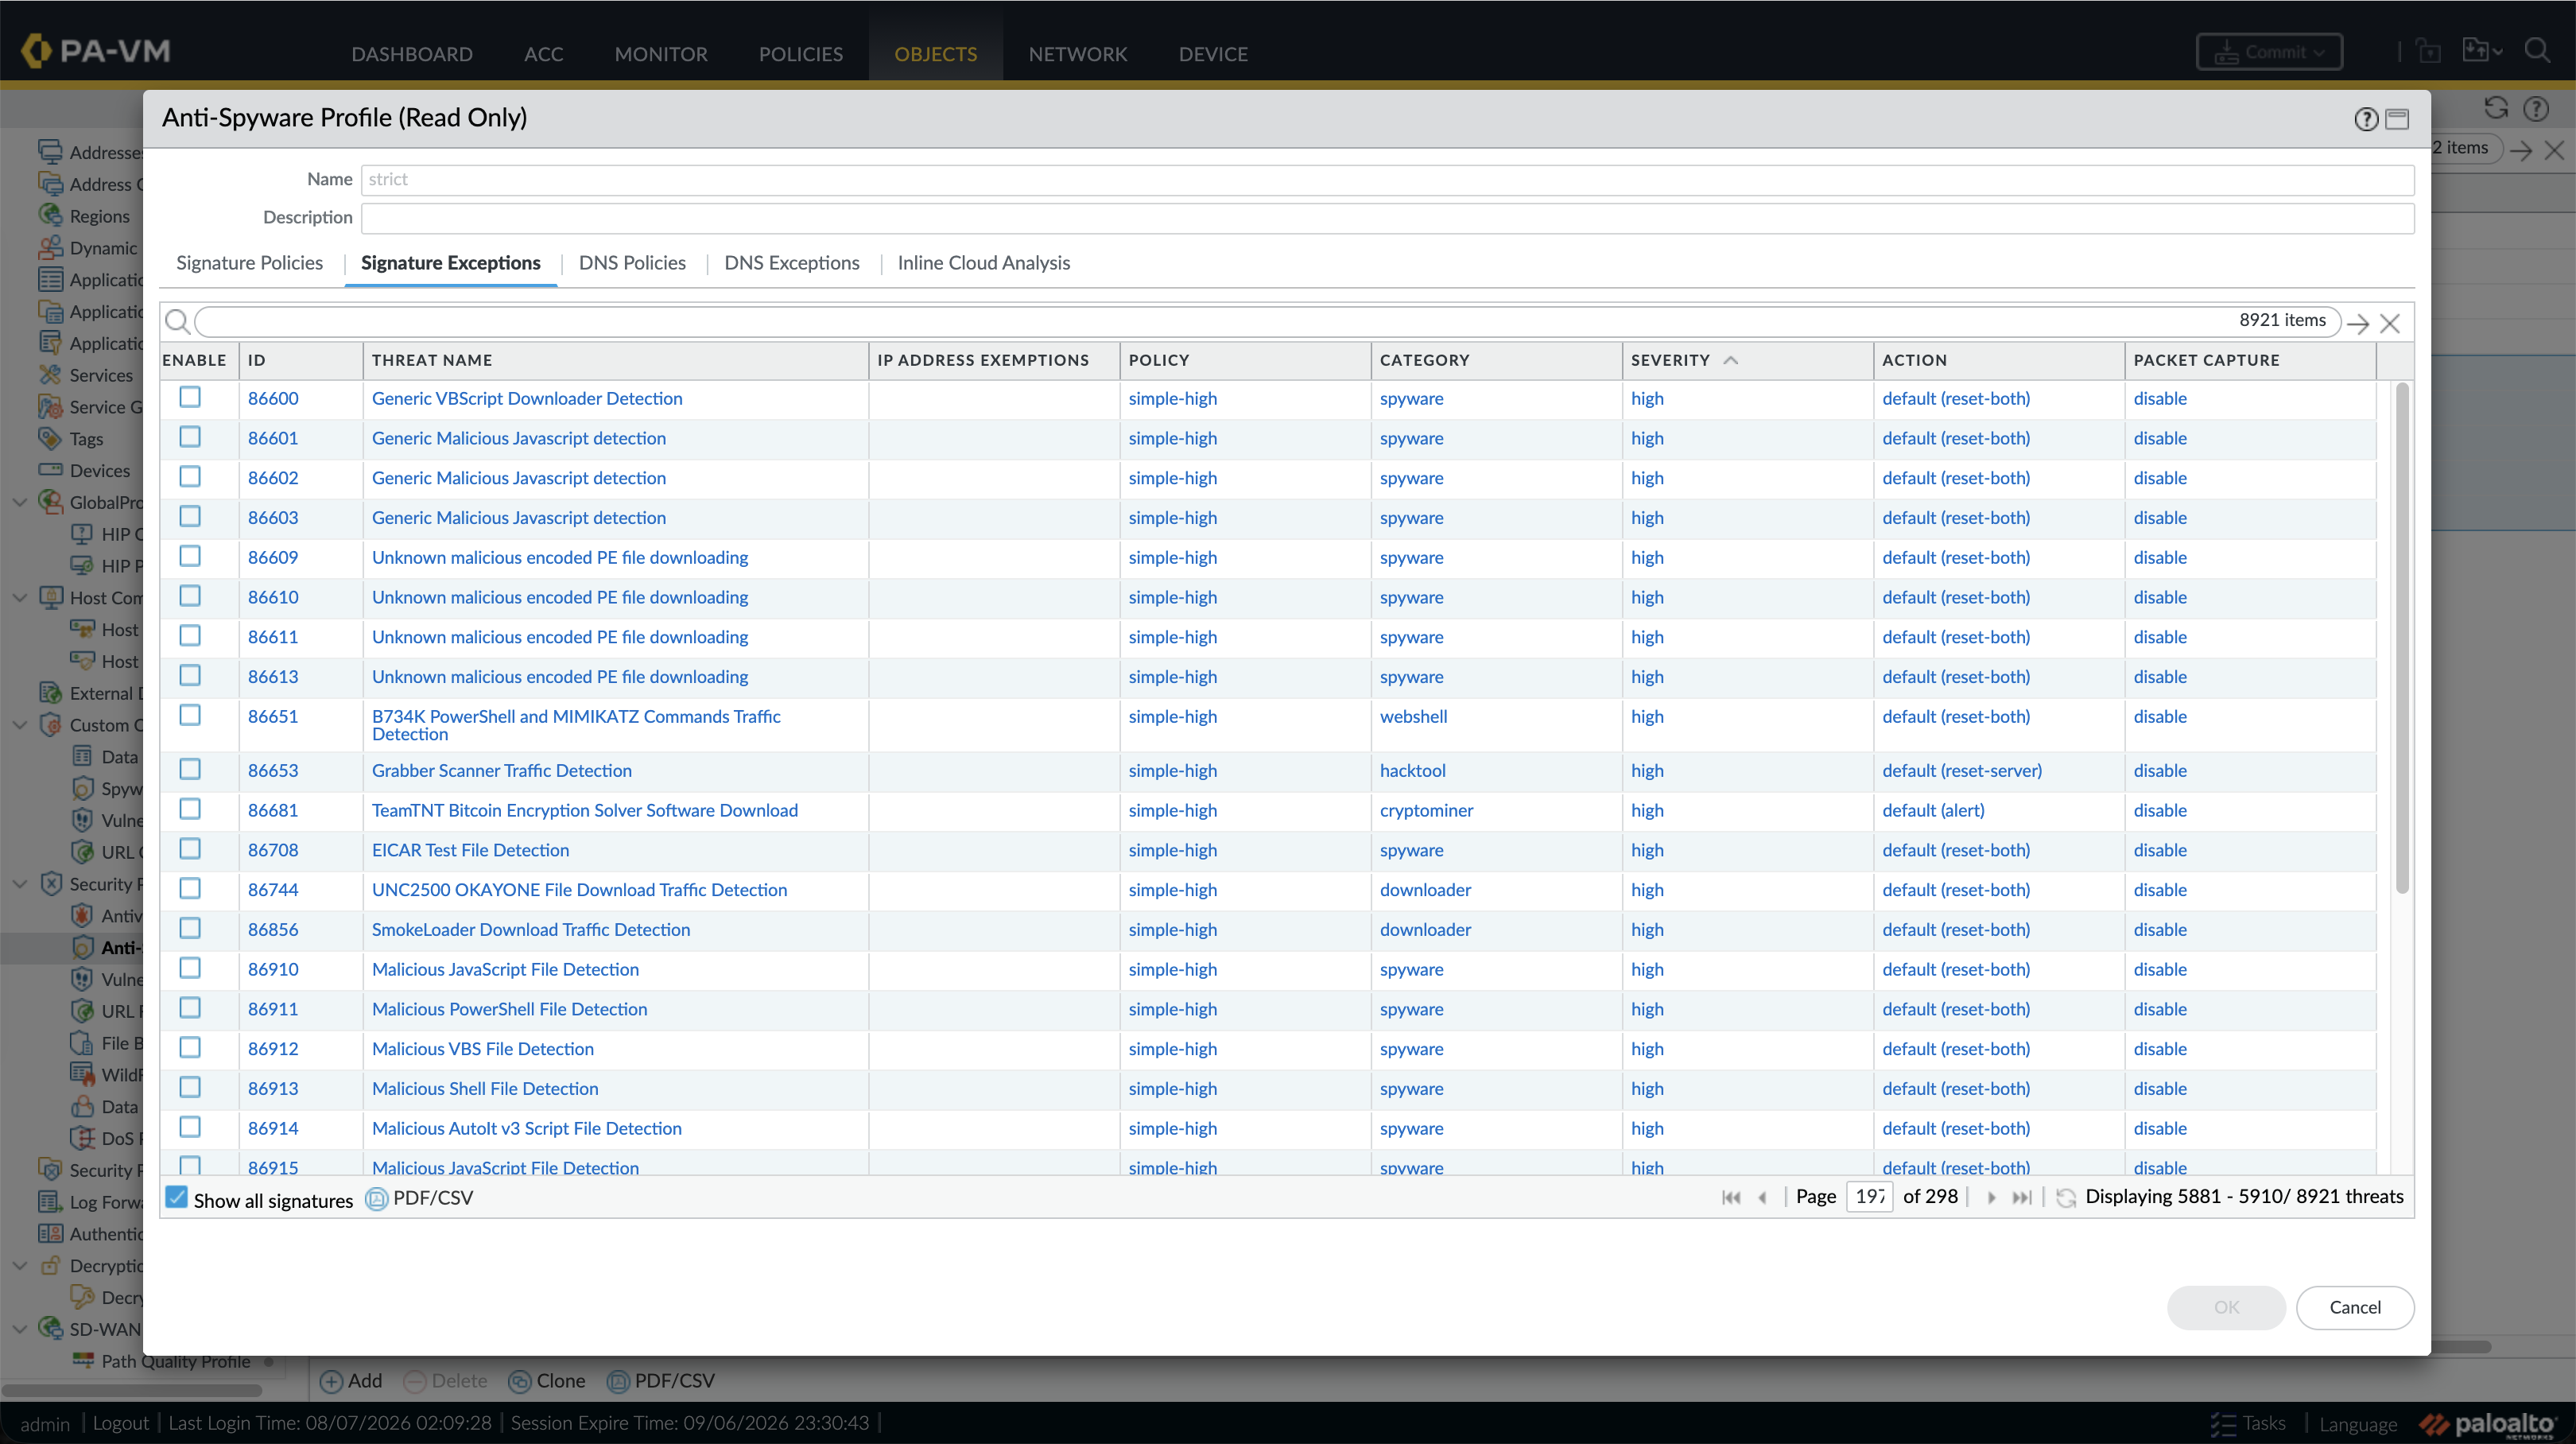Open the Commit dropdown
The width and height of the screenshot is (2576, 1444).
click(x=2269, y=52)
